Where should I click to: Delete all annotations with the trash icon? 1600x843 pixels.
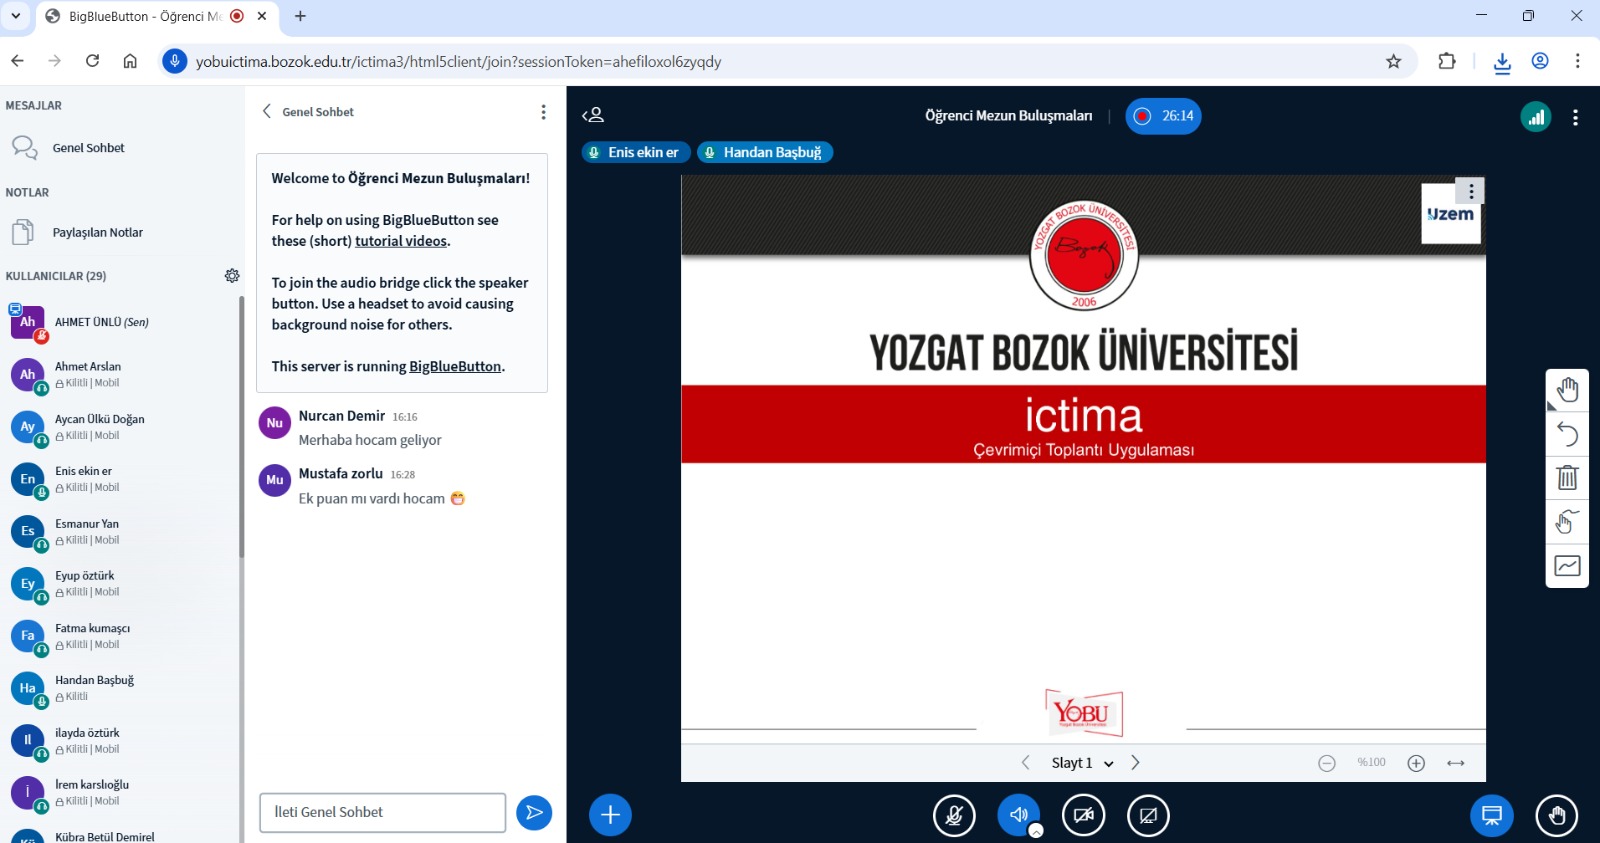(1567, 477)
